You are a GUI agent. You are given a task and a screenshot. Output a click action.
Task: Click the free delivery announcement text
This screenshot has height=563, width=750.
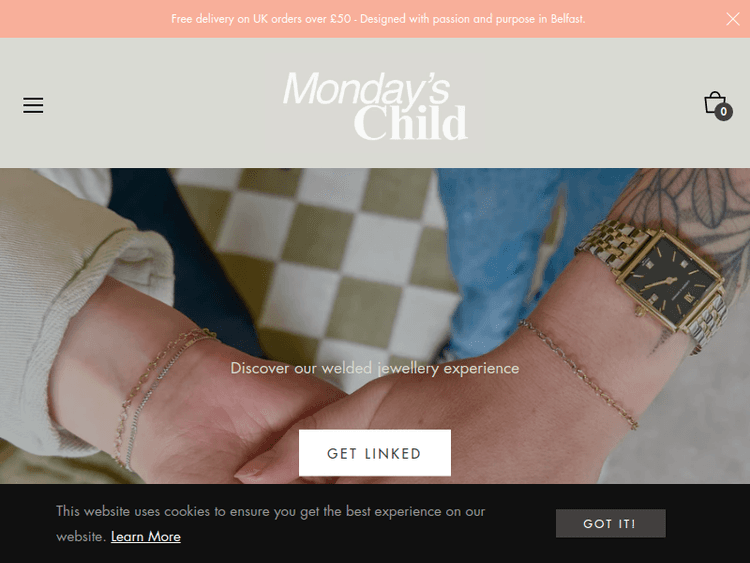[378, 19]
